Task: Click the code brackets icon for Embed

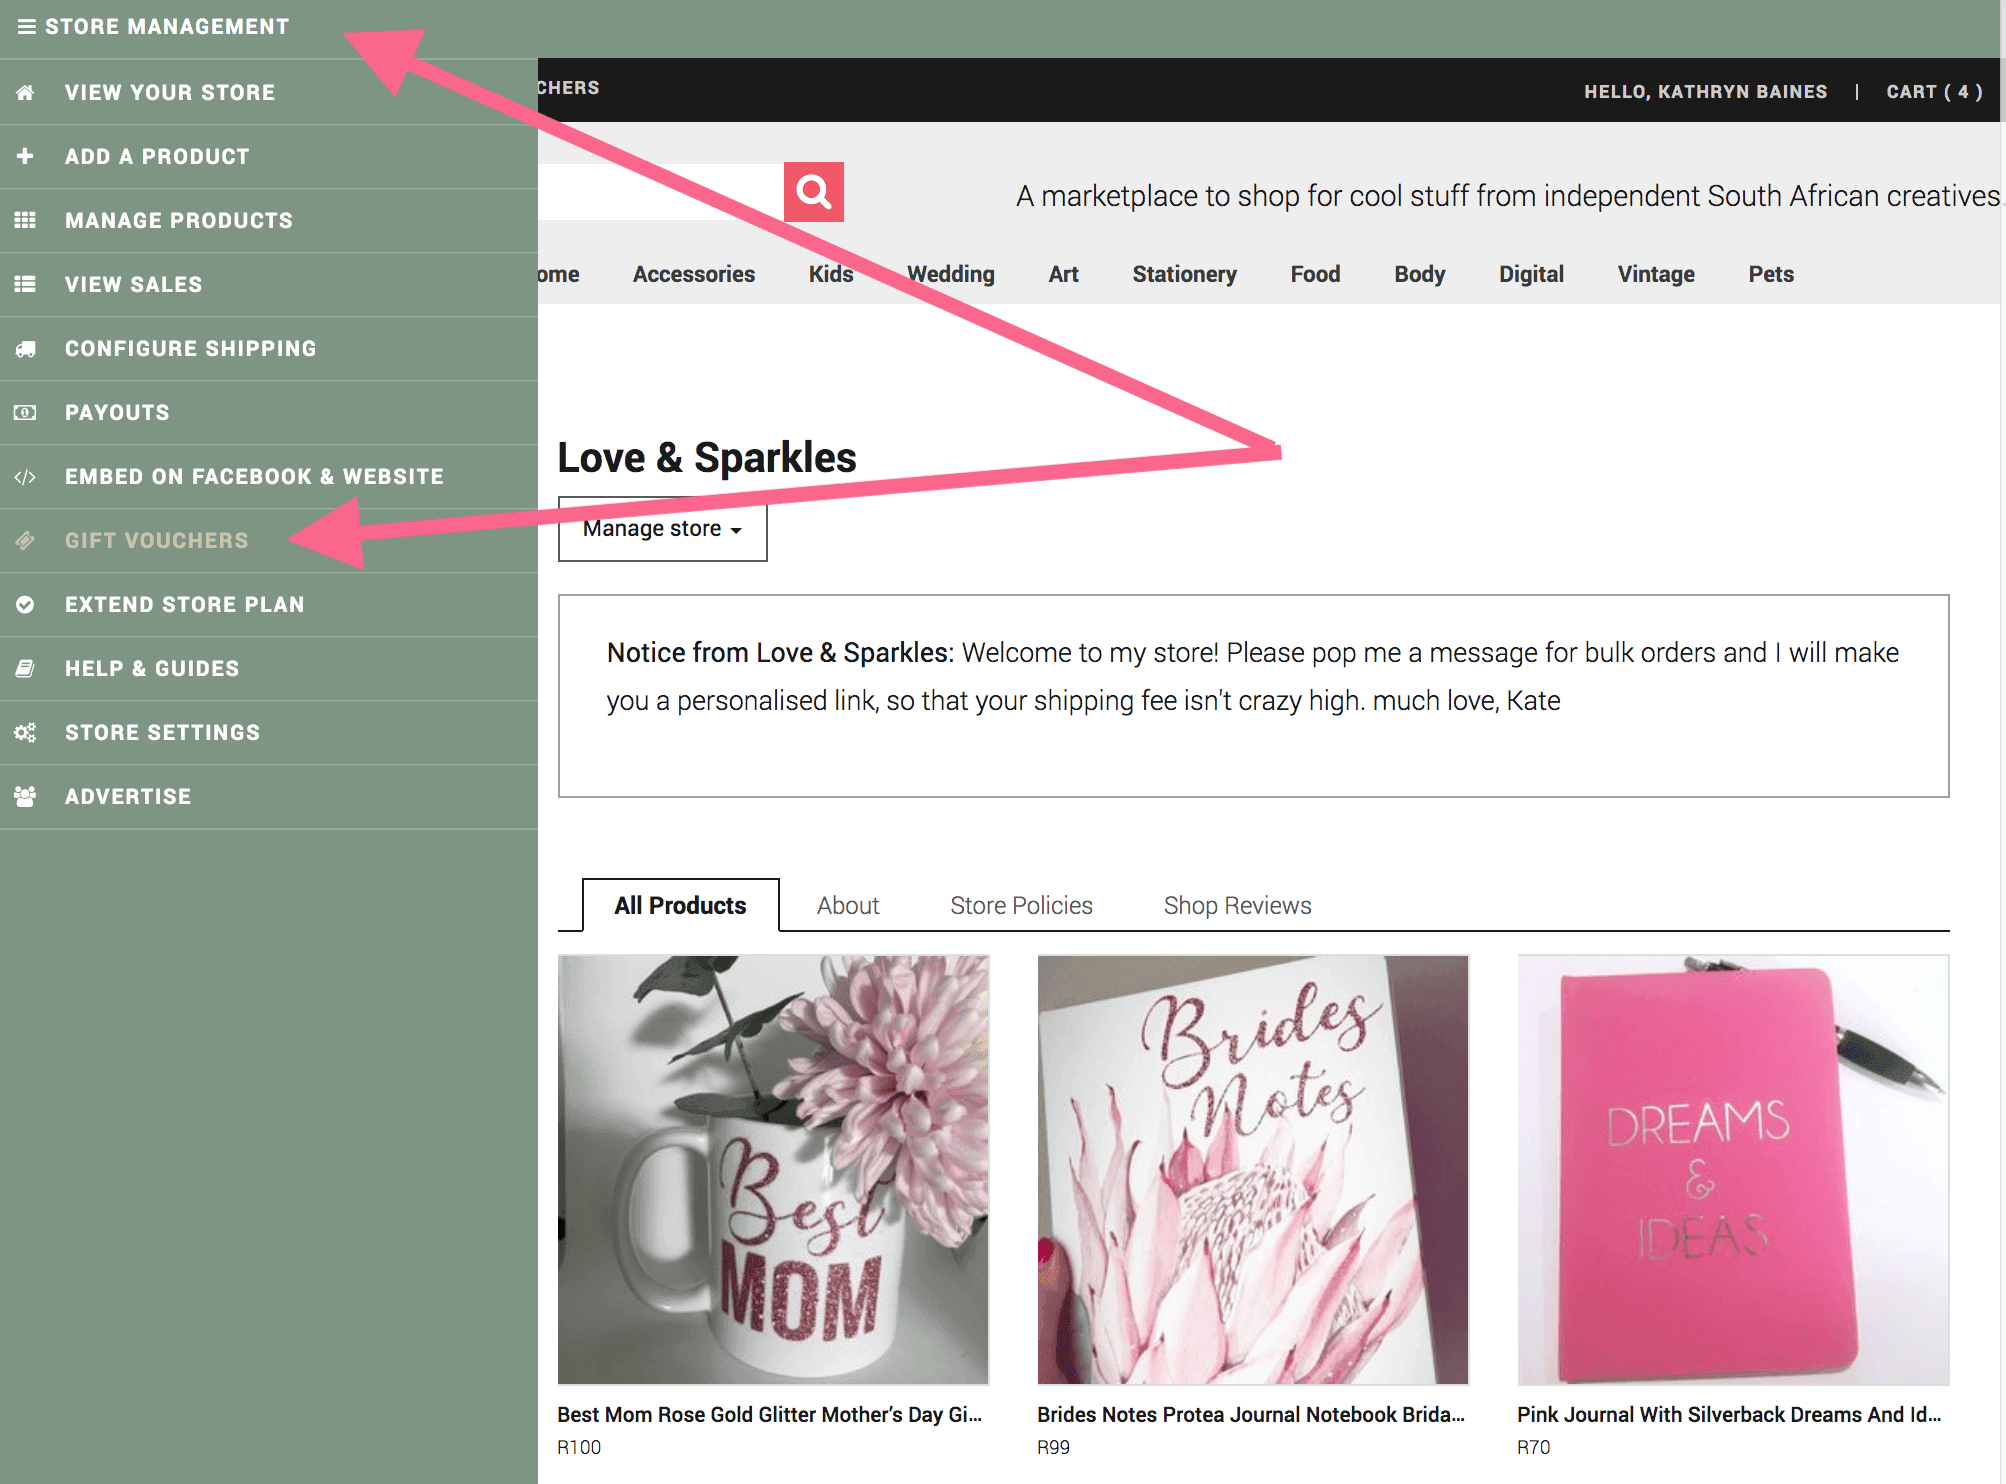Action: [x=26, y=477]
